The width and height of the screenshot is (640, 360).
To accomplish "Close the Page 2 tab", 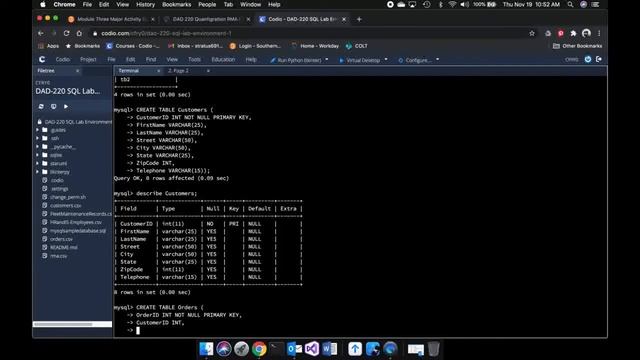I will pos(208,71).
